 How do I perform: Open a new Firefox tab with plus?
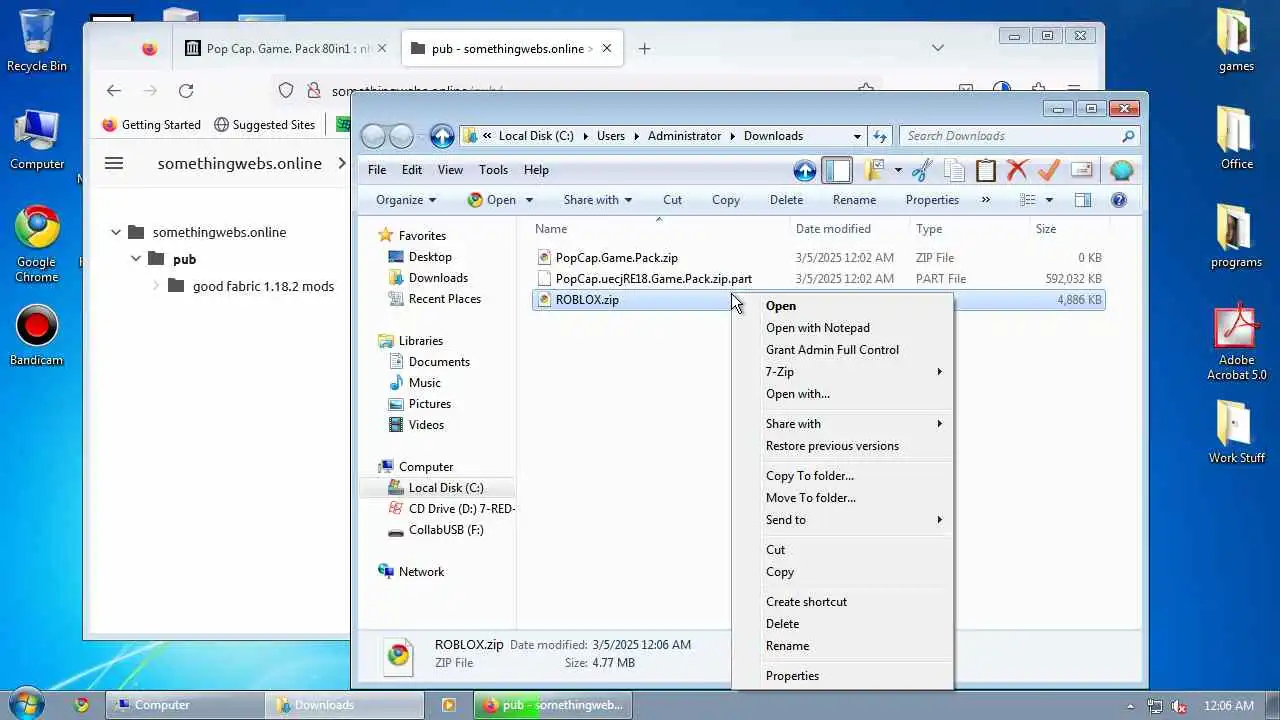coord(644,48)
